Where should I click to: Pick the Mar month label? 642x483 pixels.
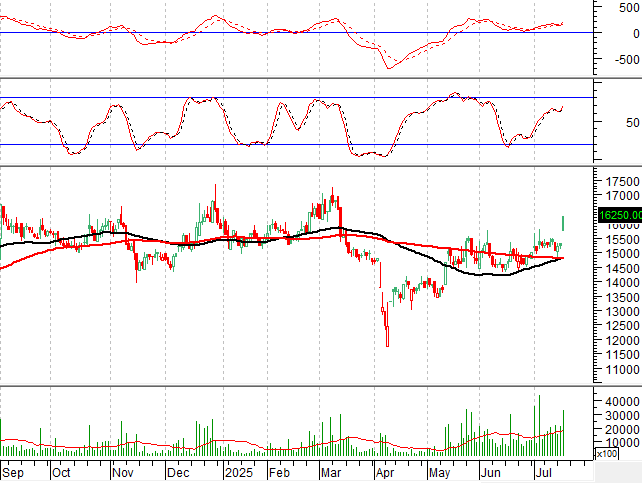point(331,473)
